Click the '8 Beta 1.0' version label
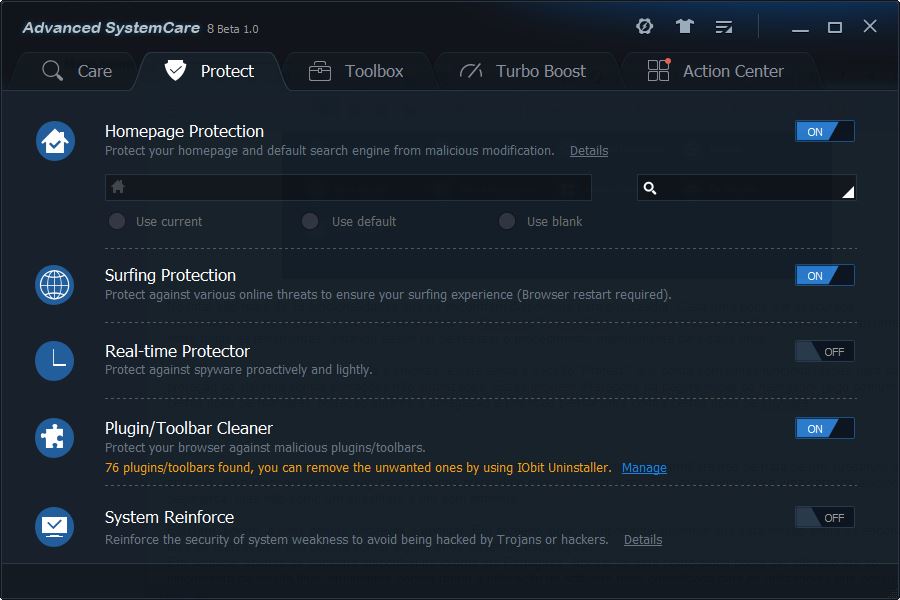This screenshot has height=600, width=900. 232,29
